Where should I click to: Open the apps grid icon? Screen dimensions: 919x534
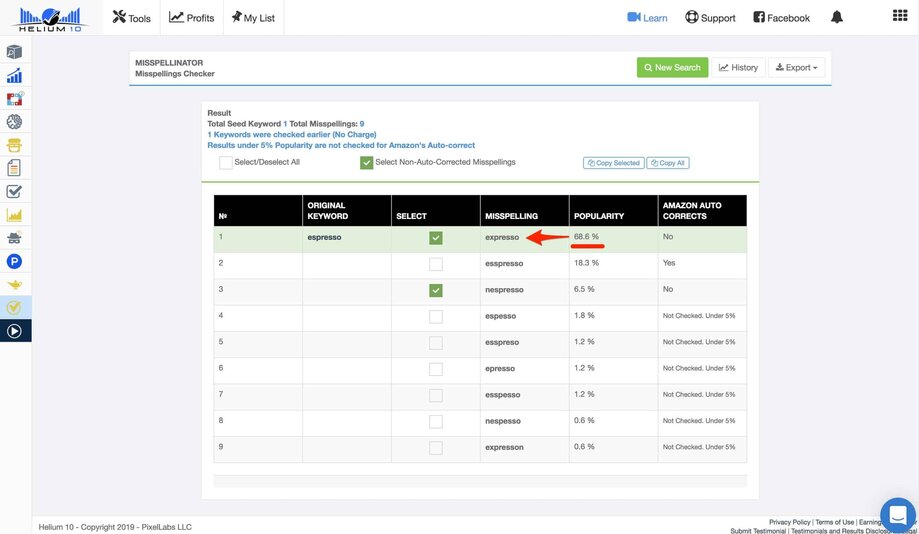click(900, 16)
